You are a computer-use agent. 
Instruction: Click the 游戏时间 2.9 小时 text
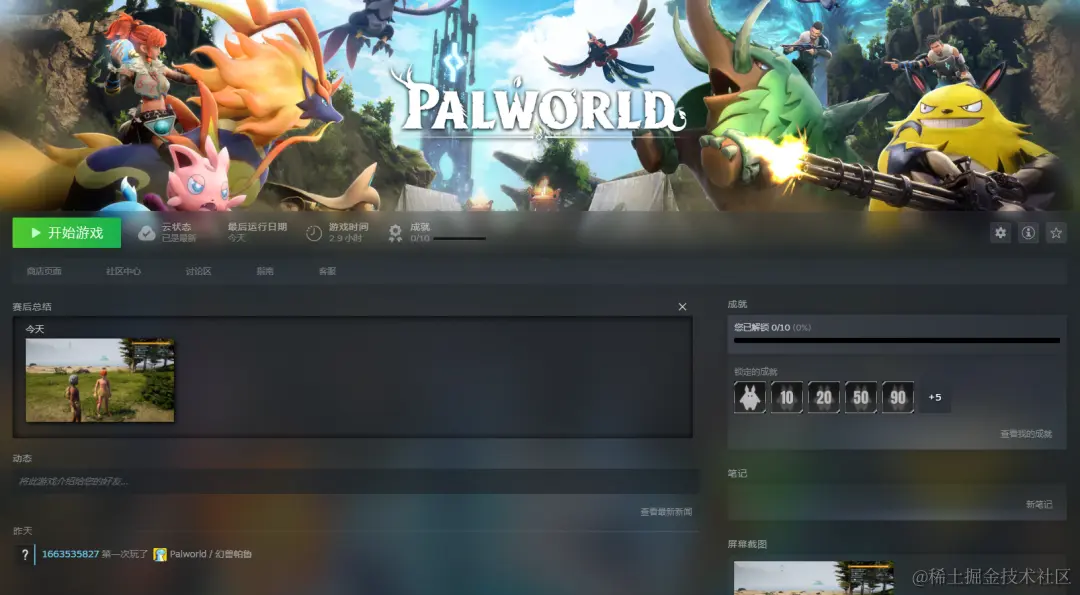click(349, 232)
